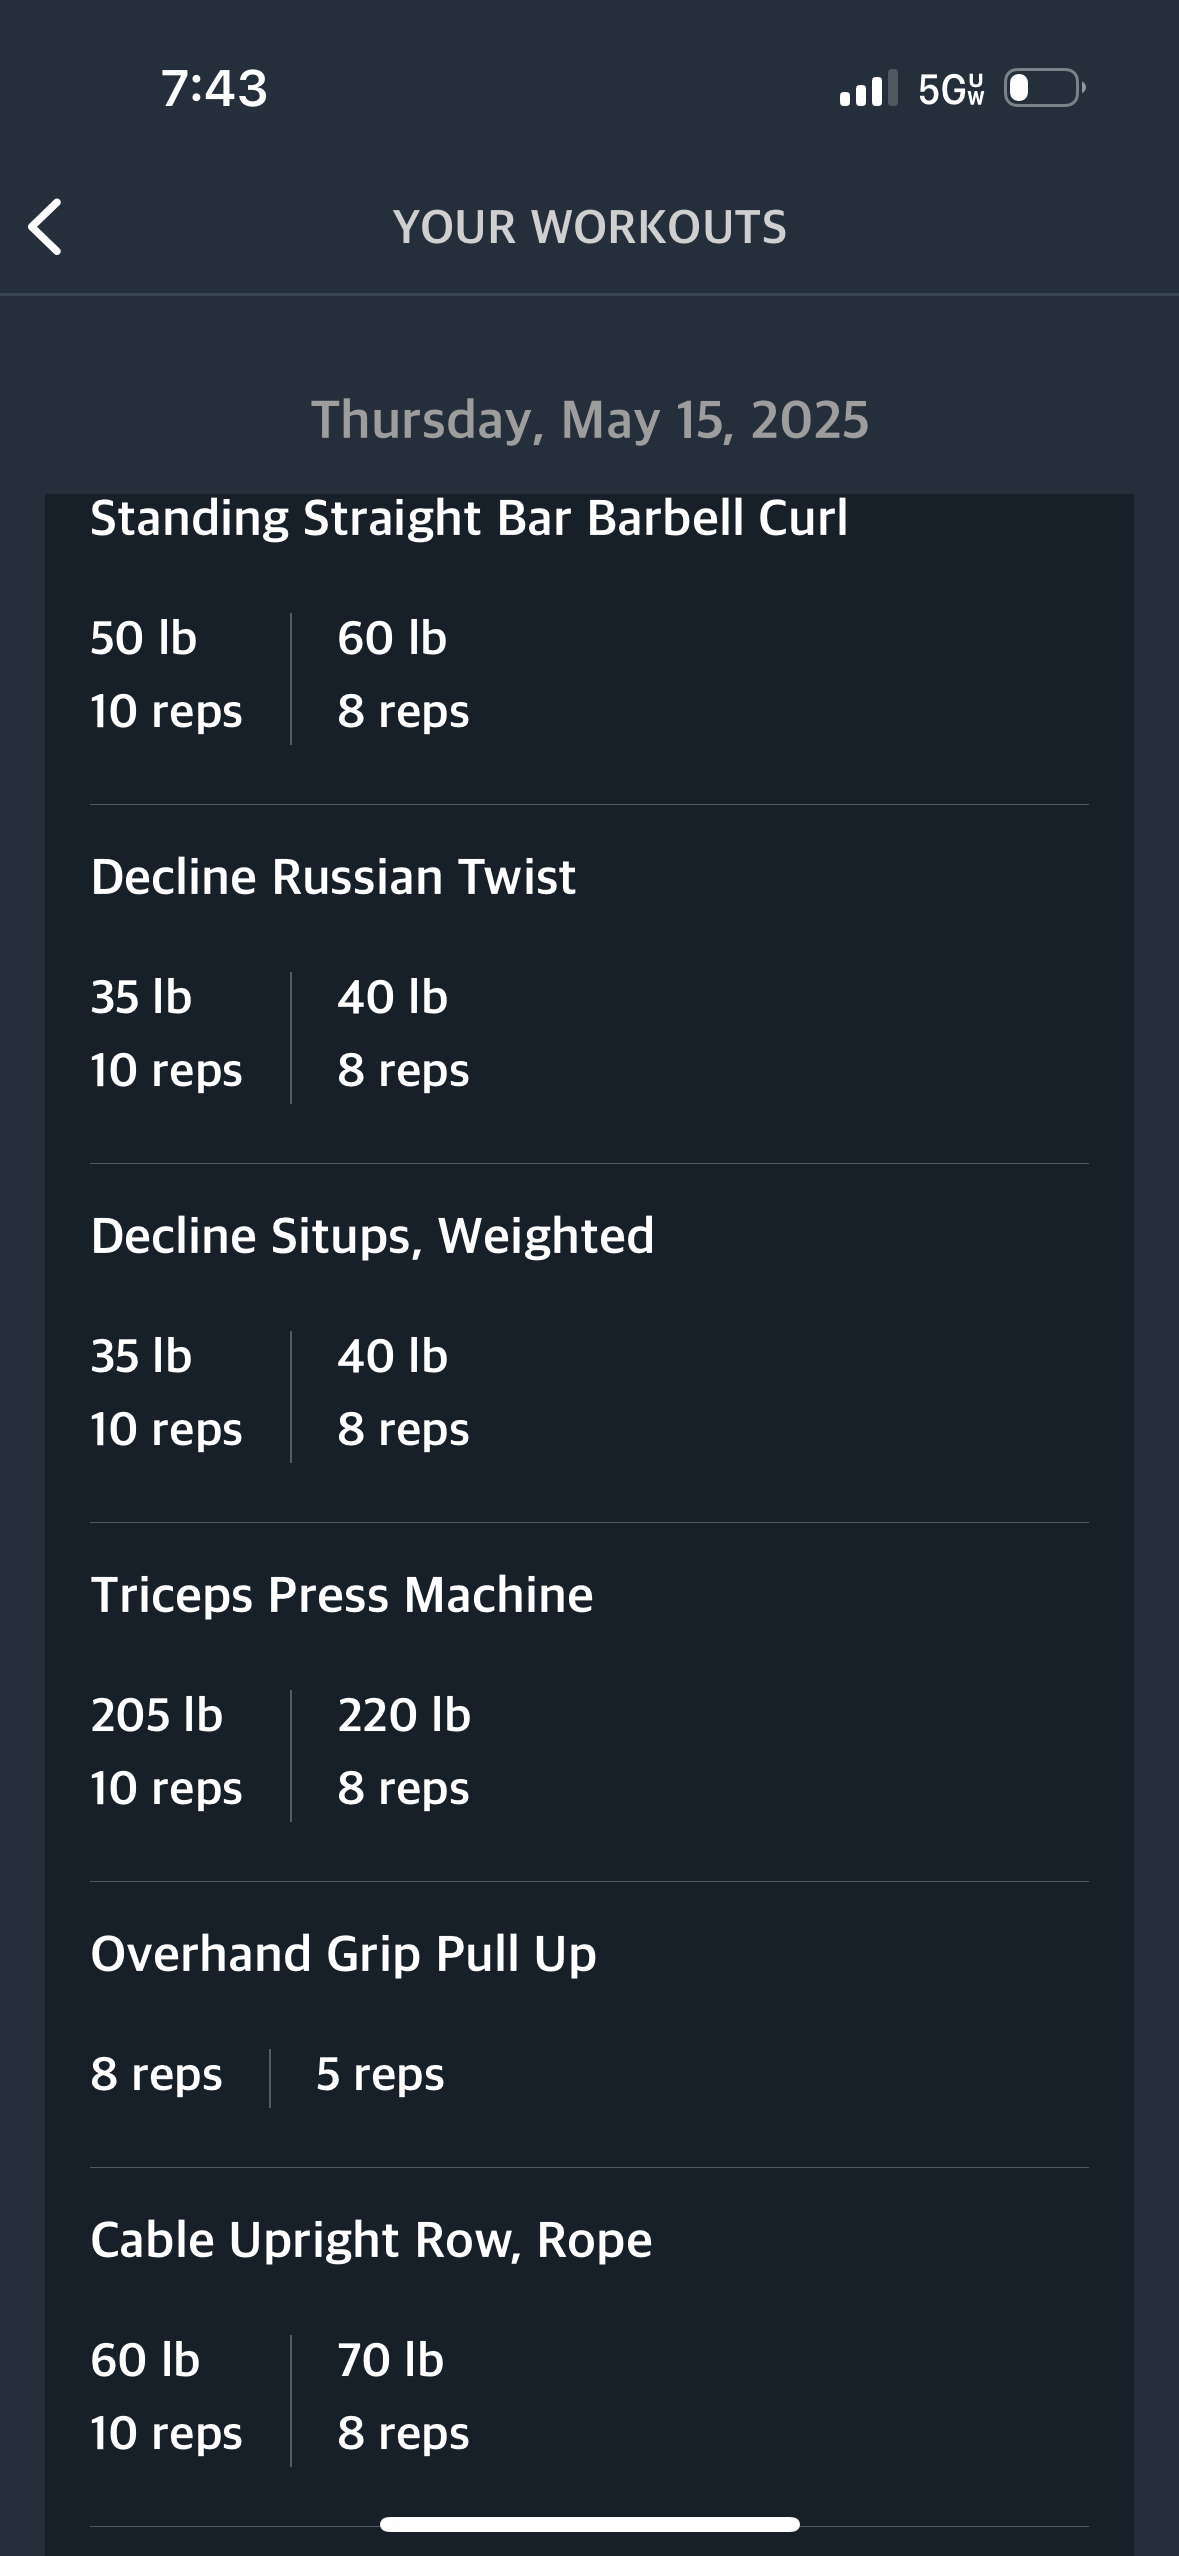
Task: Open the Cable Upright Row, Rope exercise
Action: 371,2241
